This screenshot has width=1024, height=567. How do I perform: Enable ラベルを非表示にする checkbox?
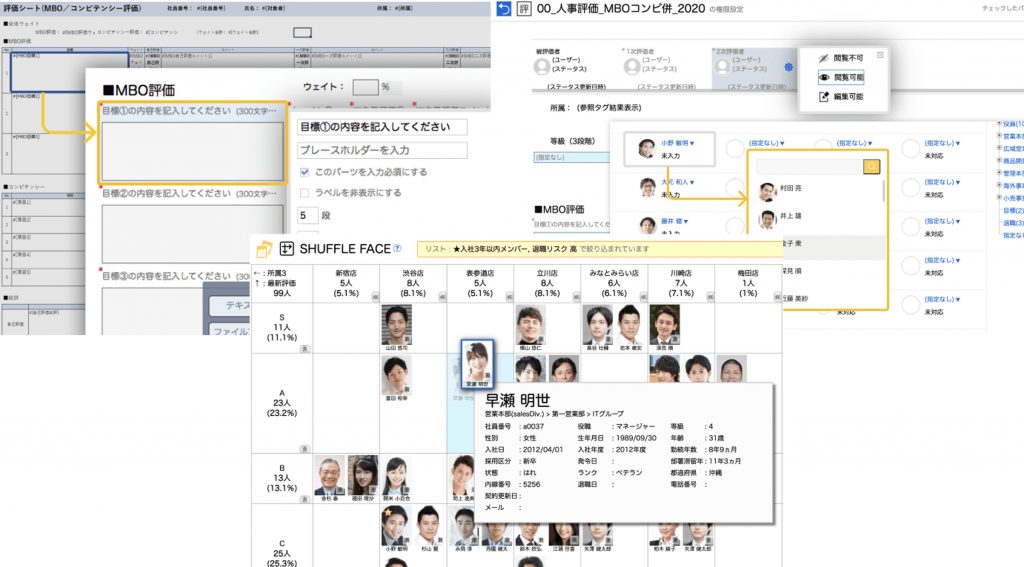pos(306,193)
